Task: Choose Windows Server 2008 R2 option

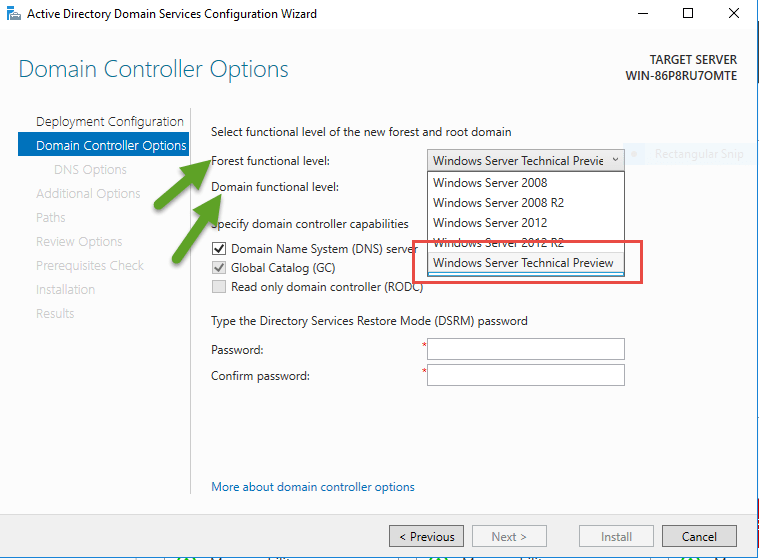Action: tap(498, 203)
